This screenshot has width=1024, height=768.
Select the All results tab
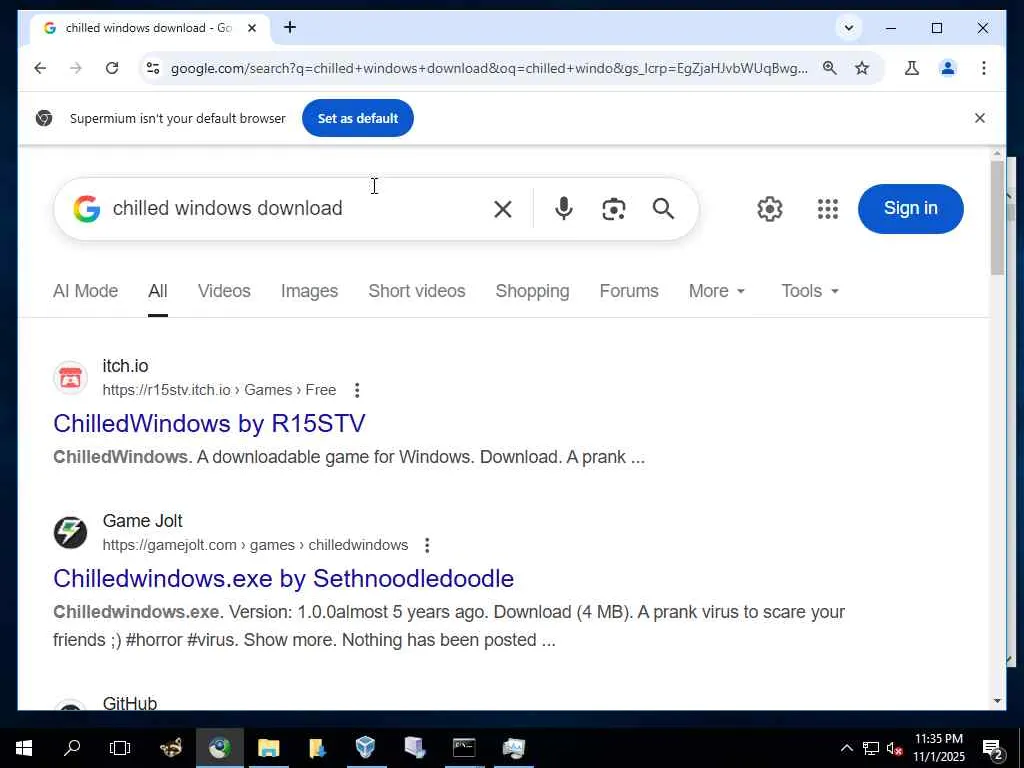157,291
